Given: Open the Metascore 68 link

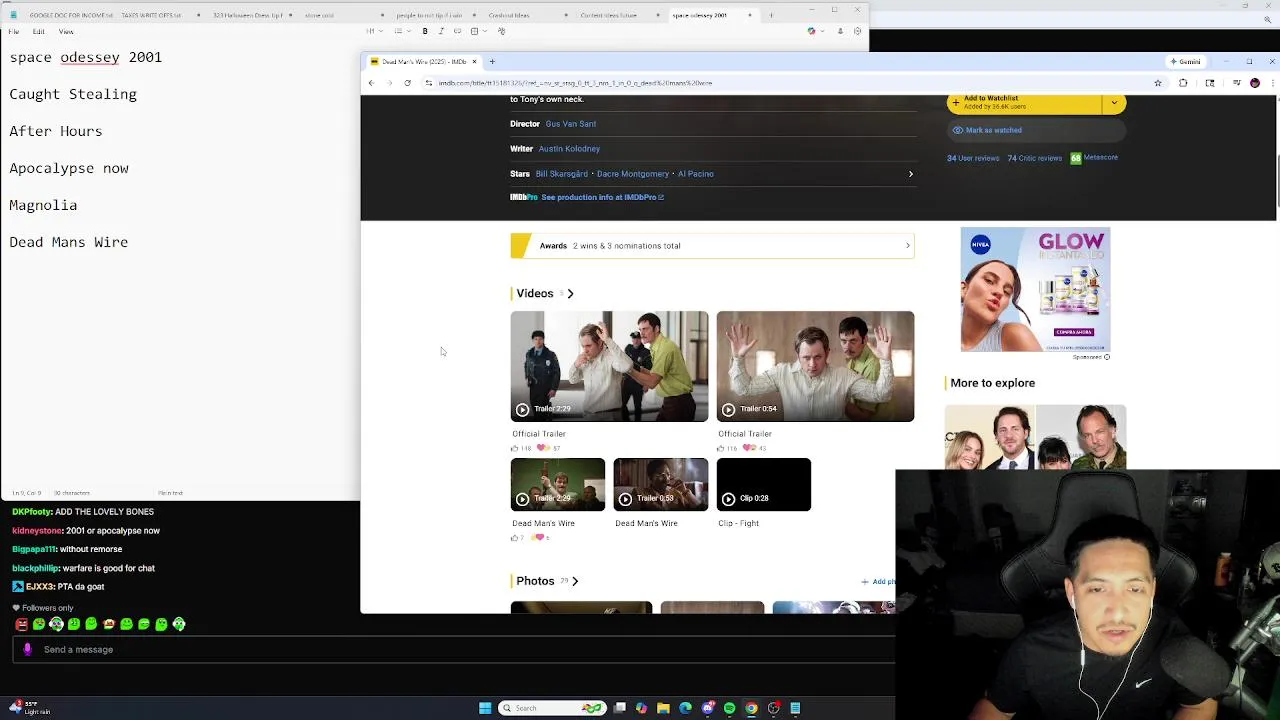Looking at the screenshot, I should [1094, 158].
